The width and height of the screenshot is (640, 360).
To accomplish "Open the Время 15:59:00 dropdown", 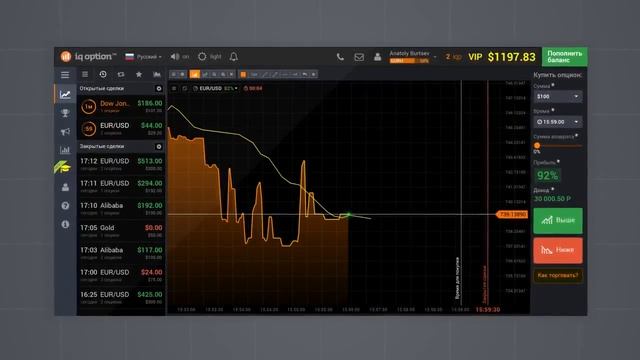I will pos(558,122).
